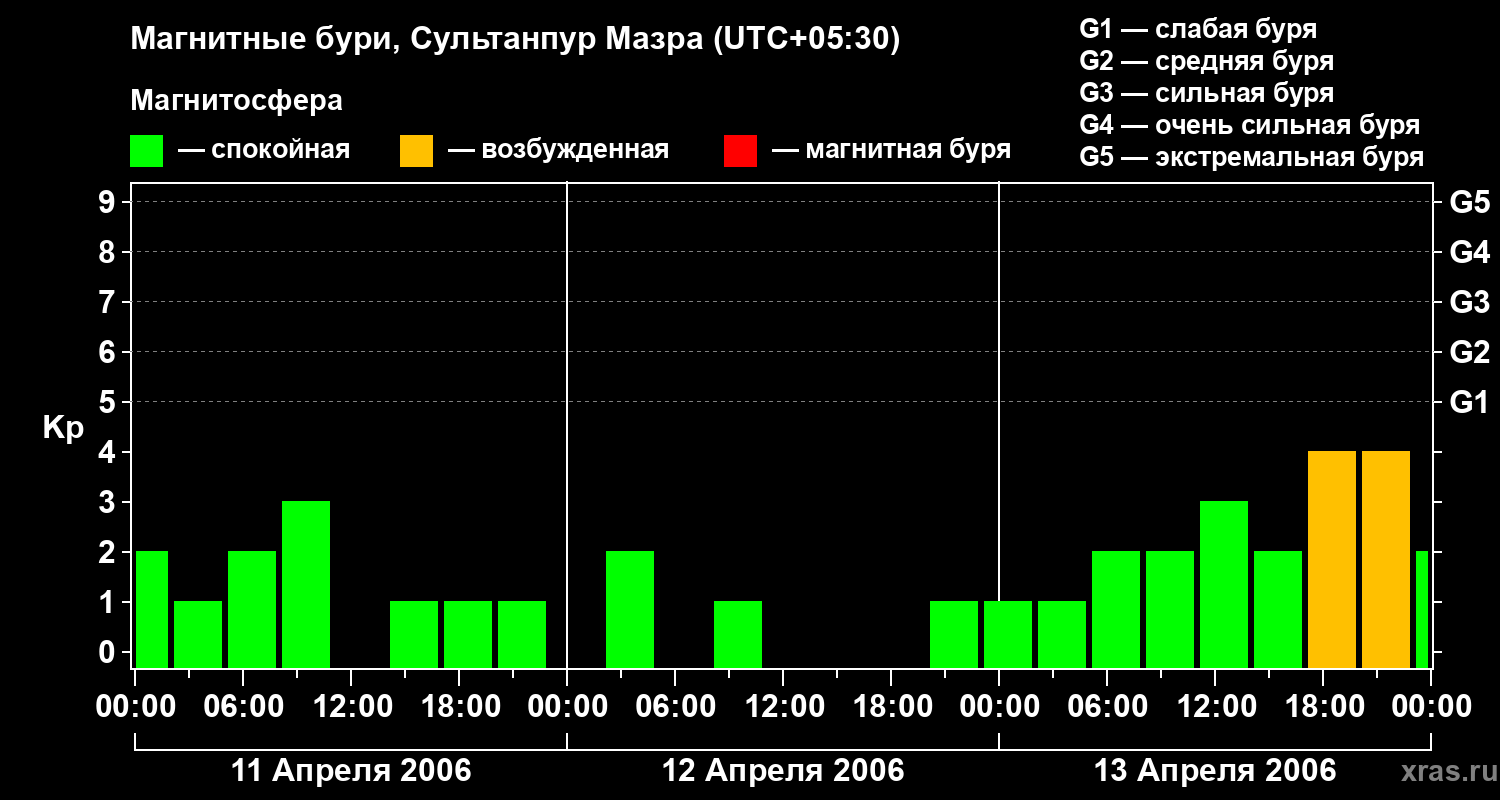The width and height of the screenshot is (1500, 800).
Task: Click the 'G2 — средняя буря' legend line
Action: [x=1206, y=61]
